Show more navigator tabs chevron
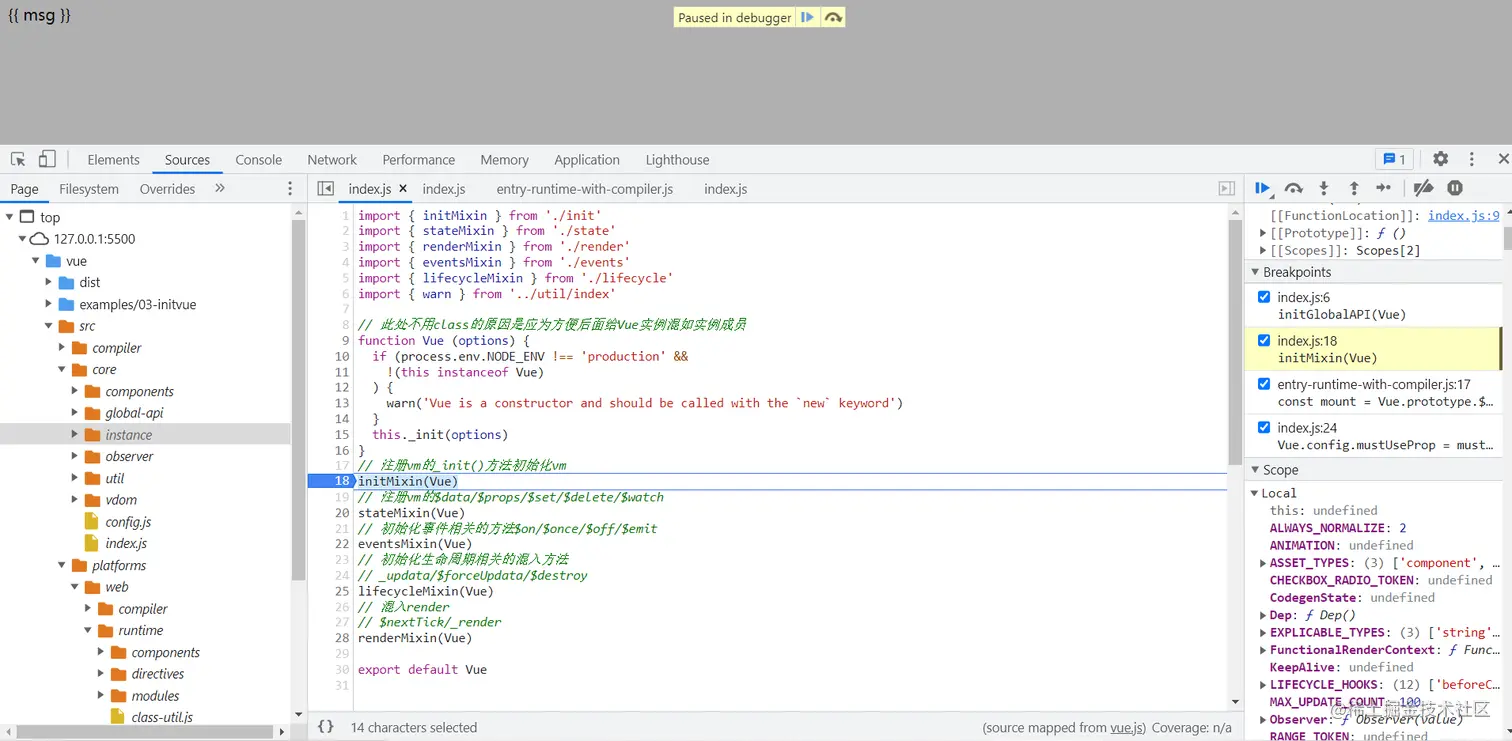This screenshot has height=741, width=1512. point(220,188)
